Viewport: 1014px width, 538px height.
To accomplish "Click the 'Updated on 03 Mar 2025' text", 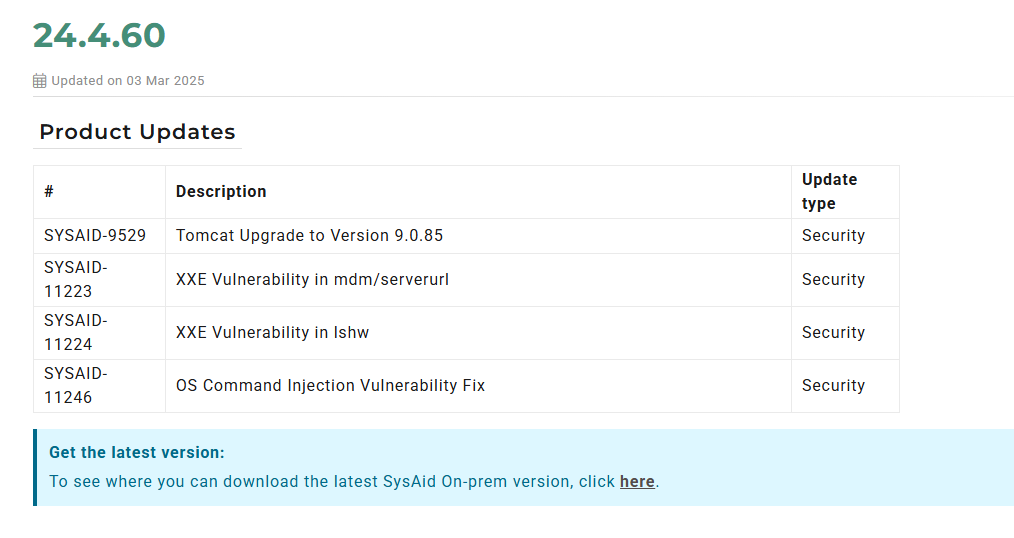I will (x=128, y=81).
